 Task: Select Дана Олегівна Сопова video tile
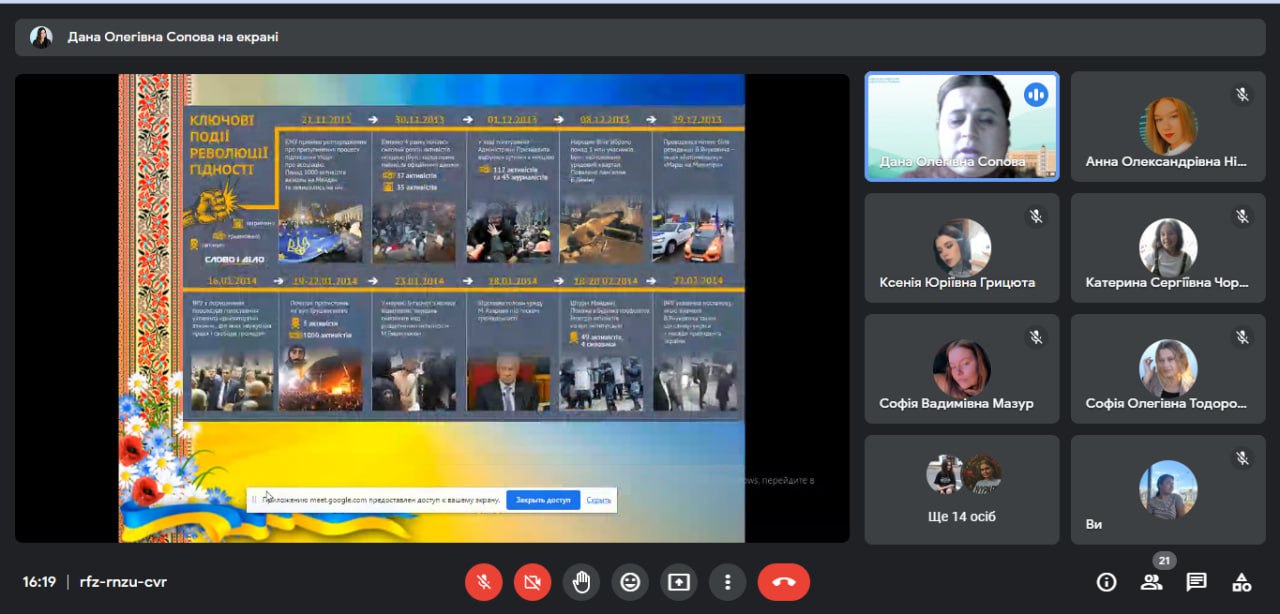tap(961, 126)
